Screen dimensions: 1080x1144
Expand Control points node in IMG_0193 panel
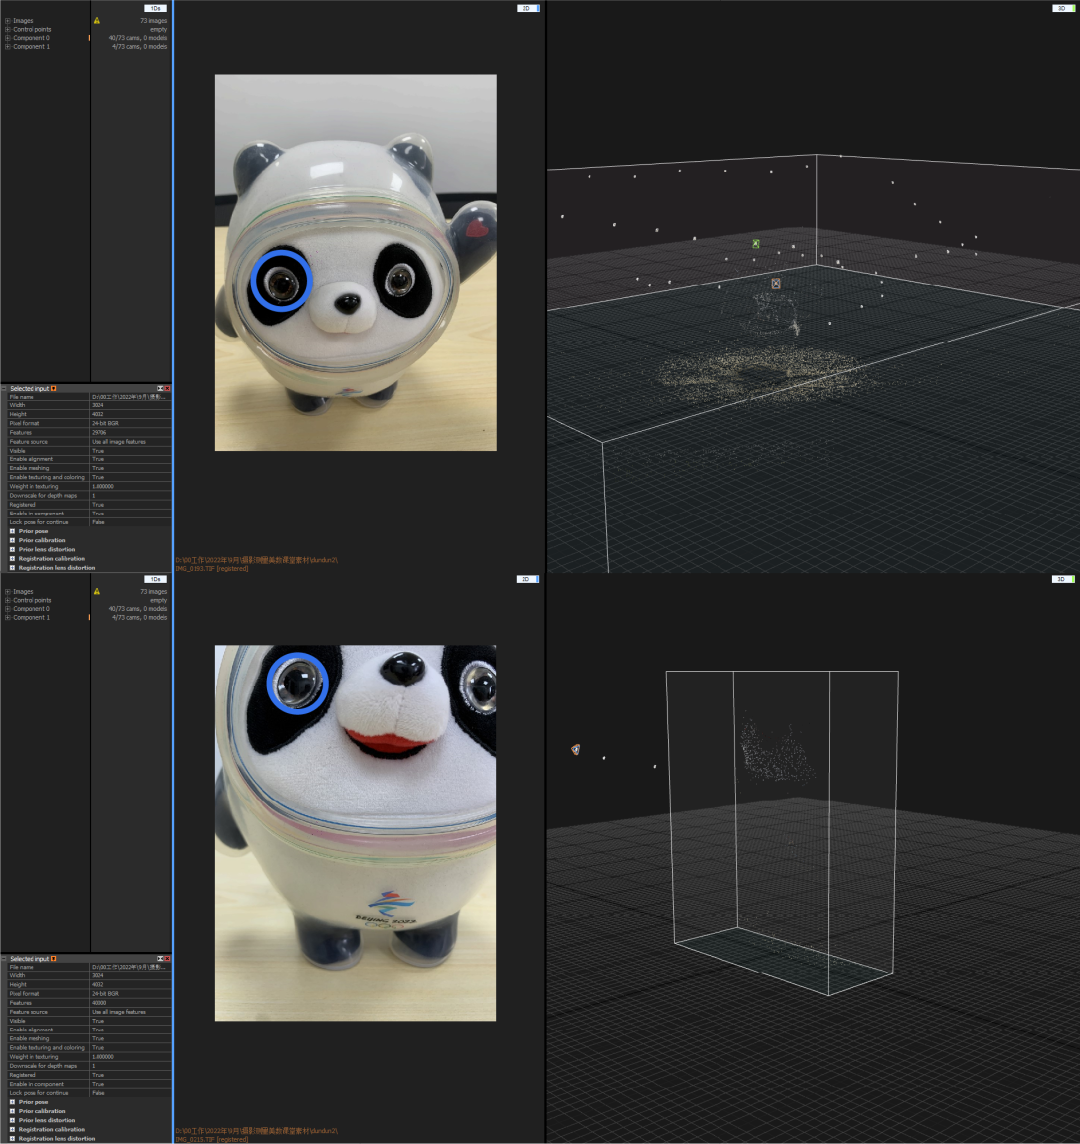tap(7, 29)
